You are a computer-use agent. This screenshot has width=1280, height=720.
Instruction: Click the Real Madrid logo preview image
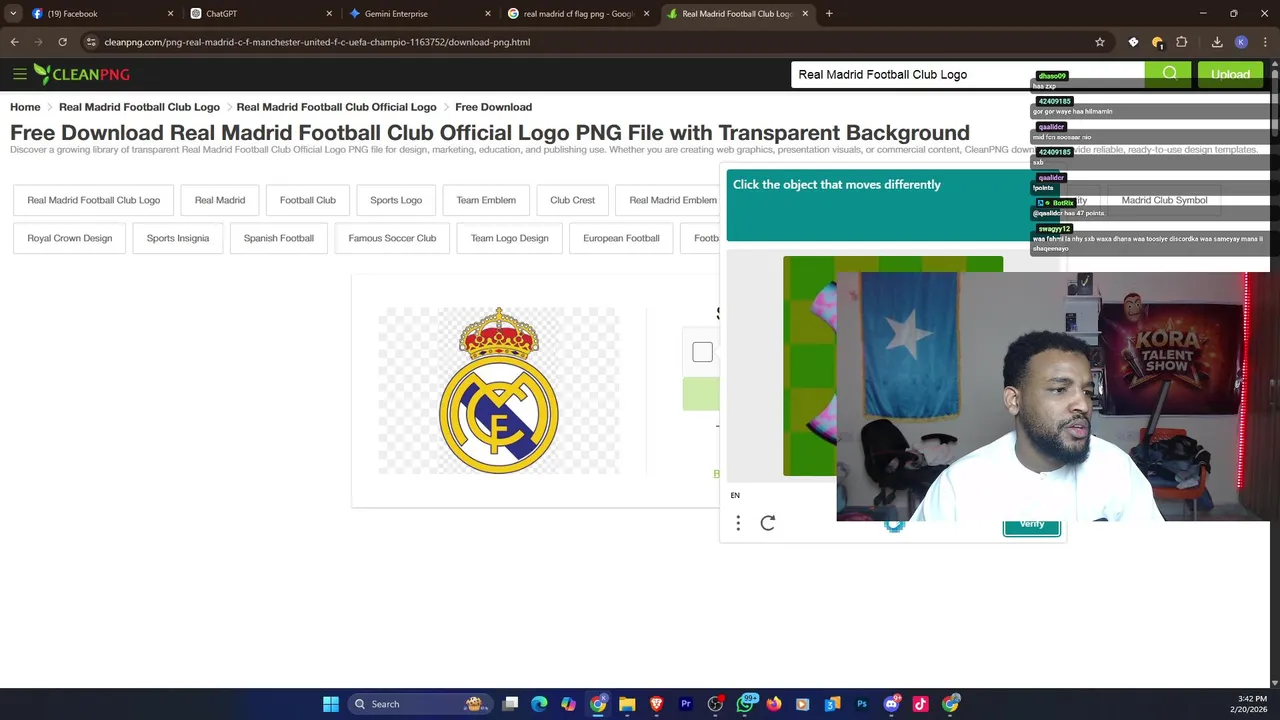tap(499, 391)
